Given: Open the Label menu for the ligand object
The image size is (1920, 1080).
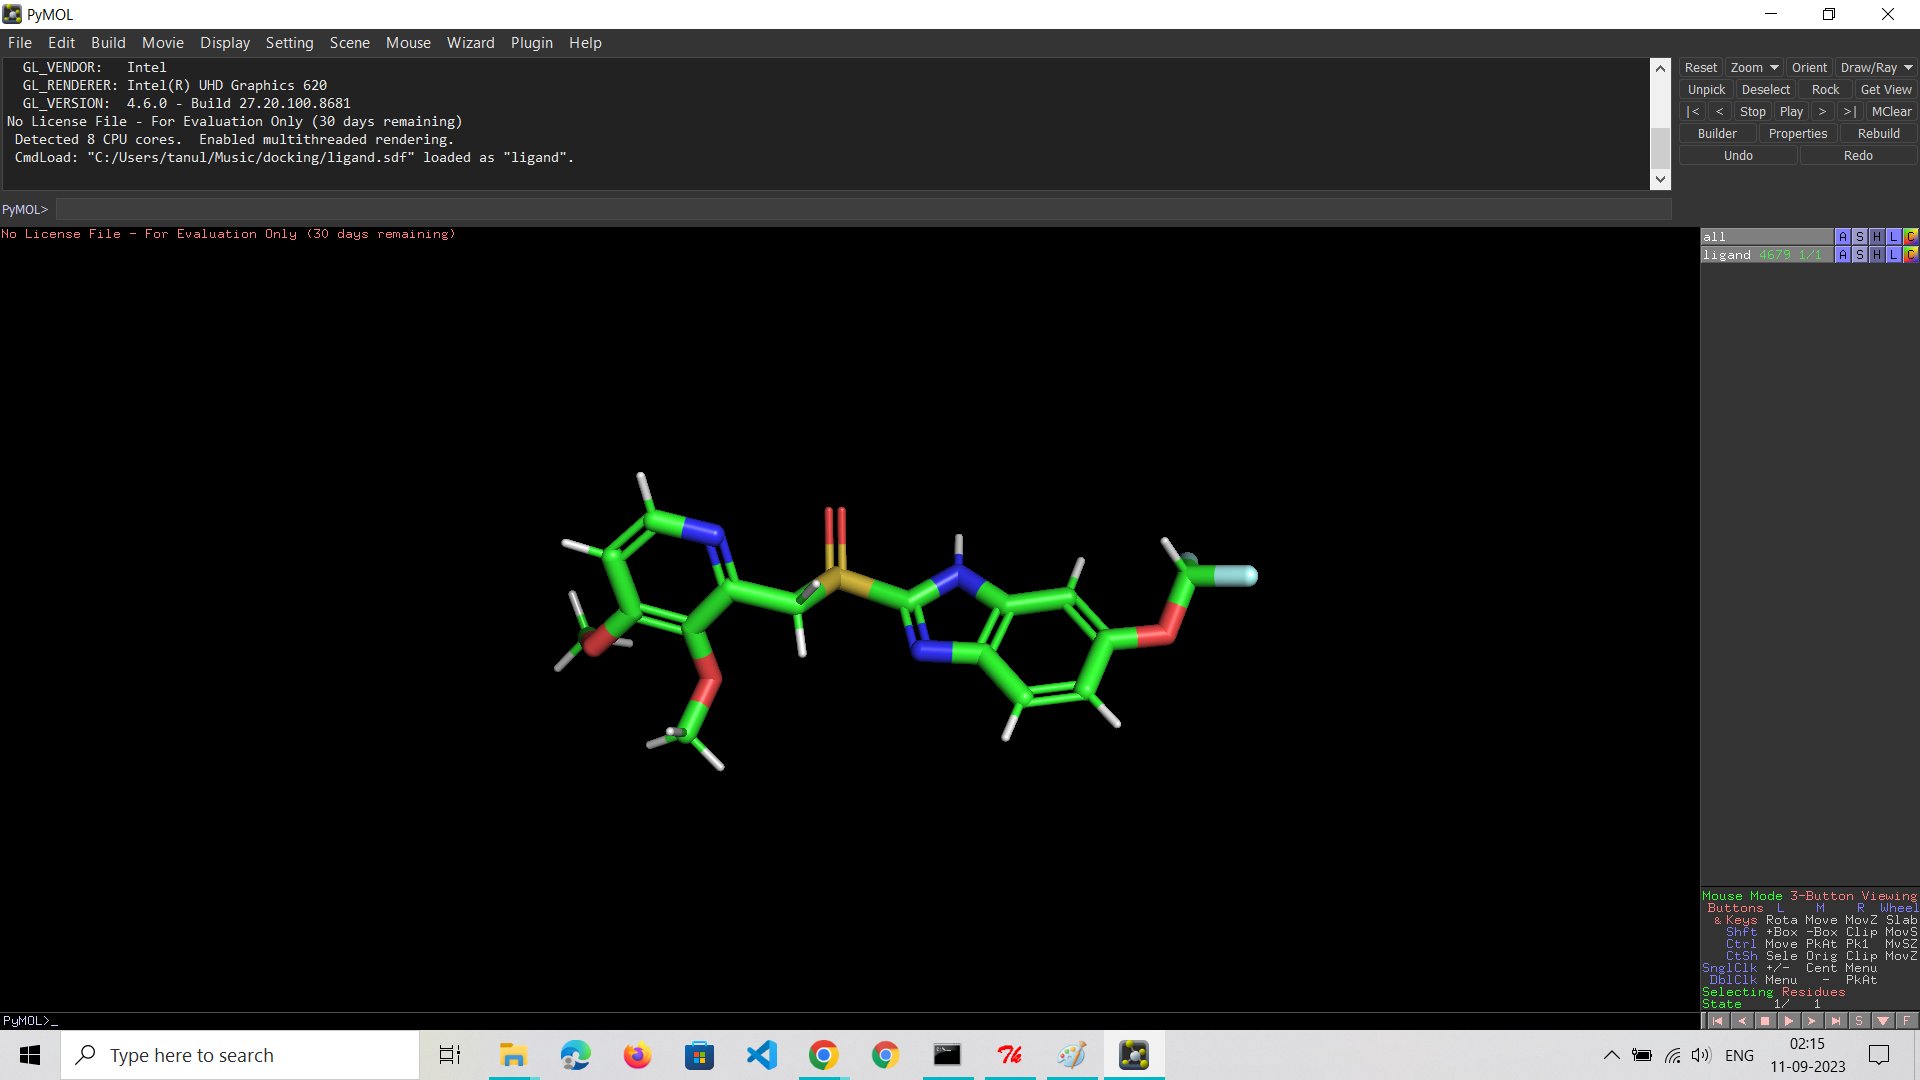Looking at the screenshot, I should (x=1893, y=255).
